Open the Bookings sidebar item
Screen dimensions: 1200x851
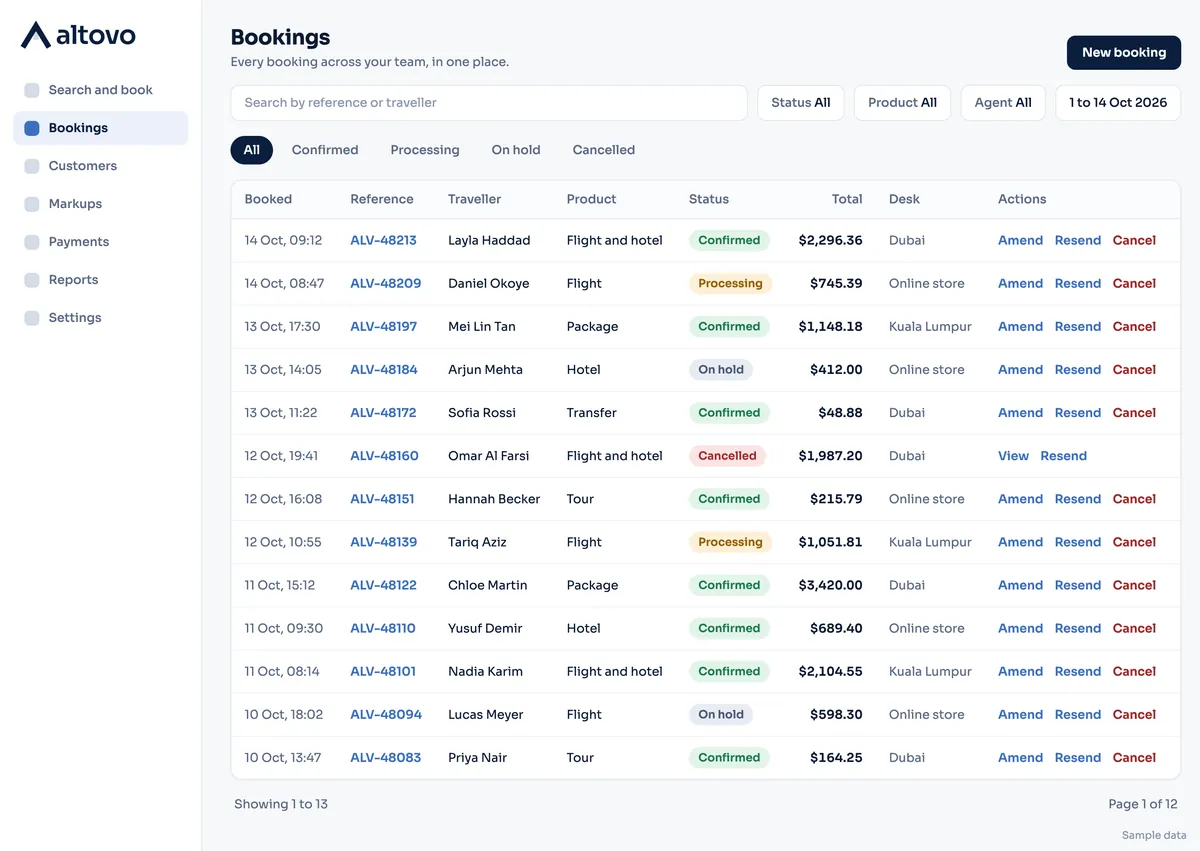(x=100, y=128)
